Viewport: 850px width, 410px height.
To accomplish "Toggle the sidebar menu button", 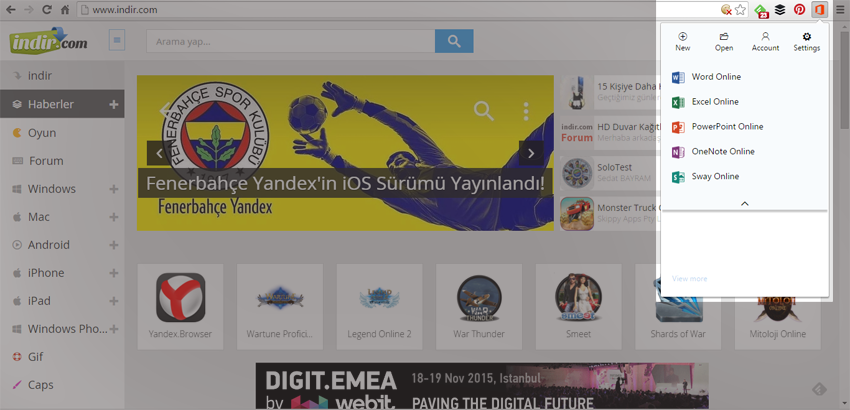I will (117, 40).
